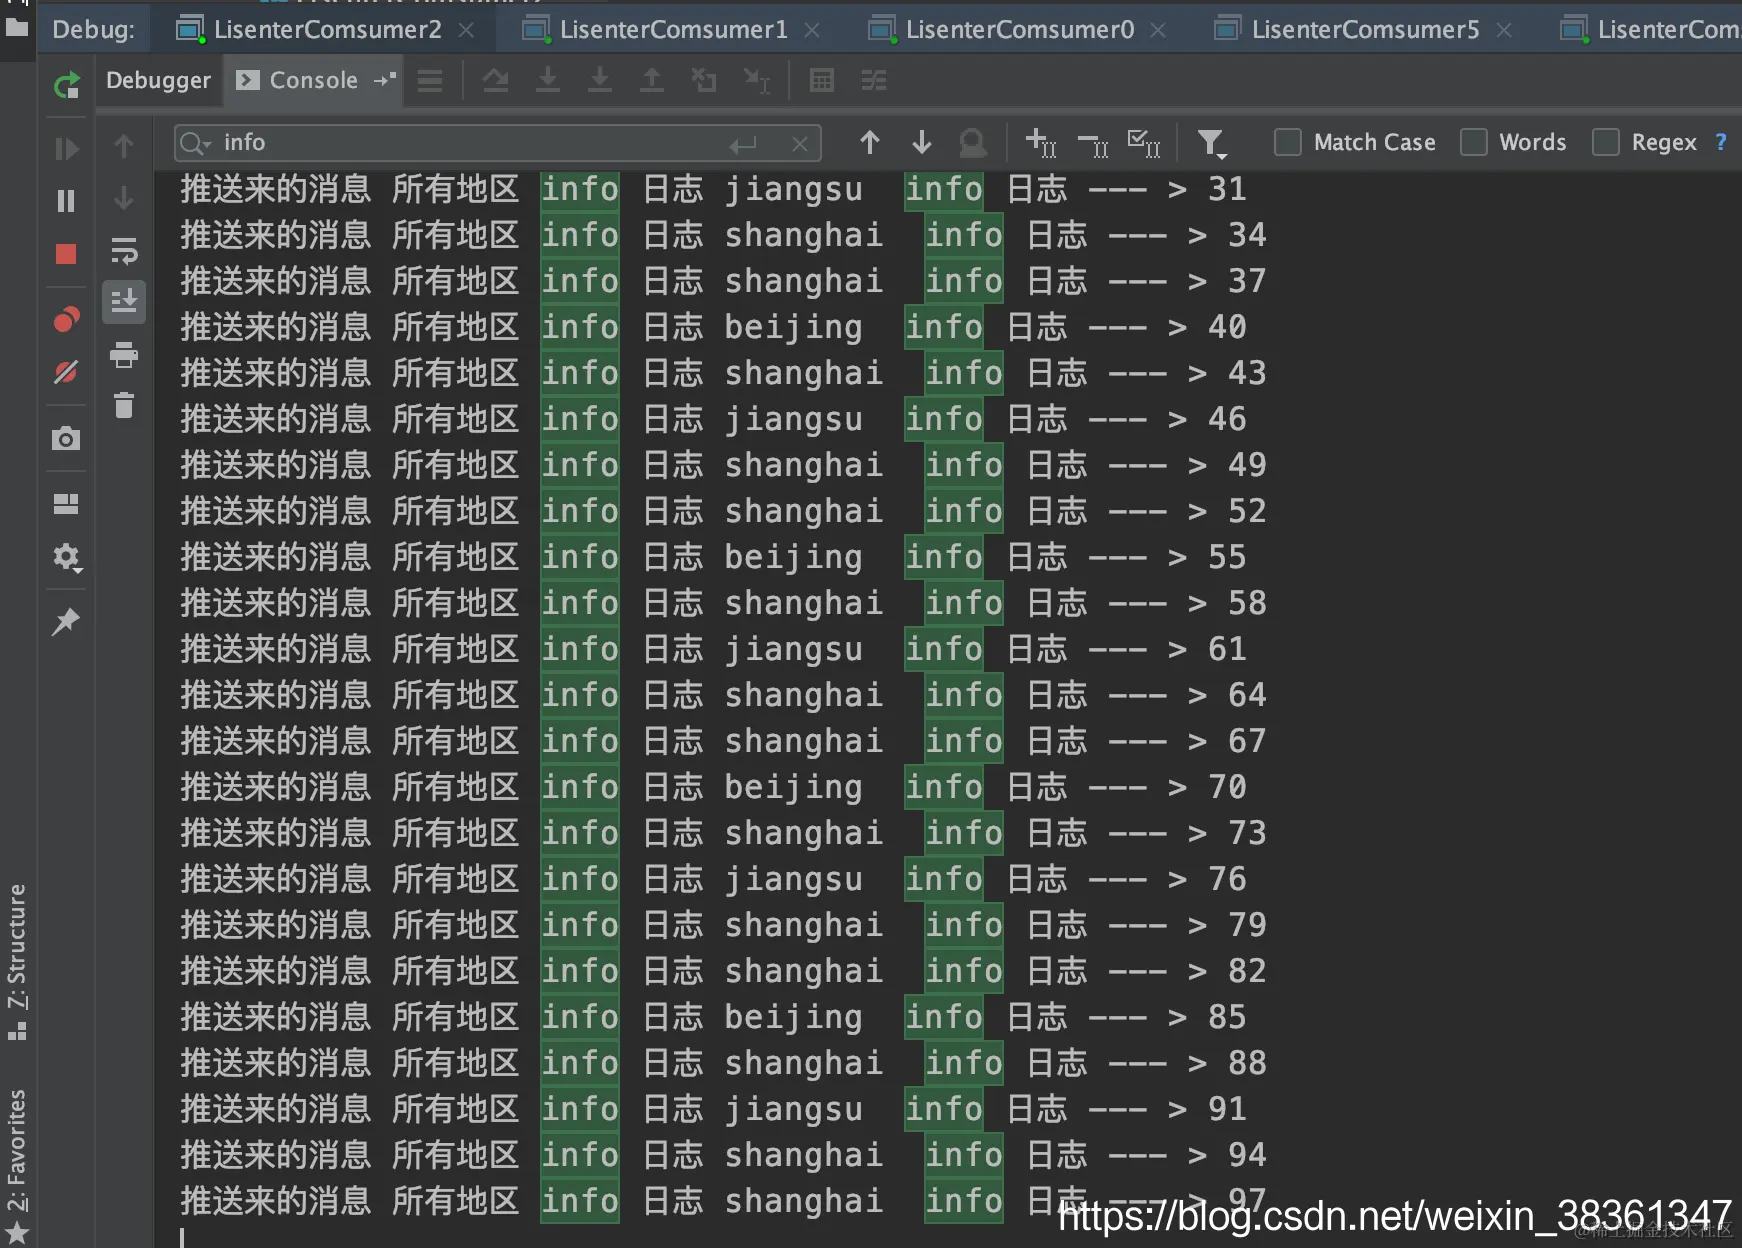Image resolution: width=1742 pixels, height=1248 pixels.
Task: Mute breakpoints
Action: (x=65, y=372)
